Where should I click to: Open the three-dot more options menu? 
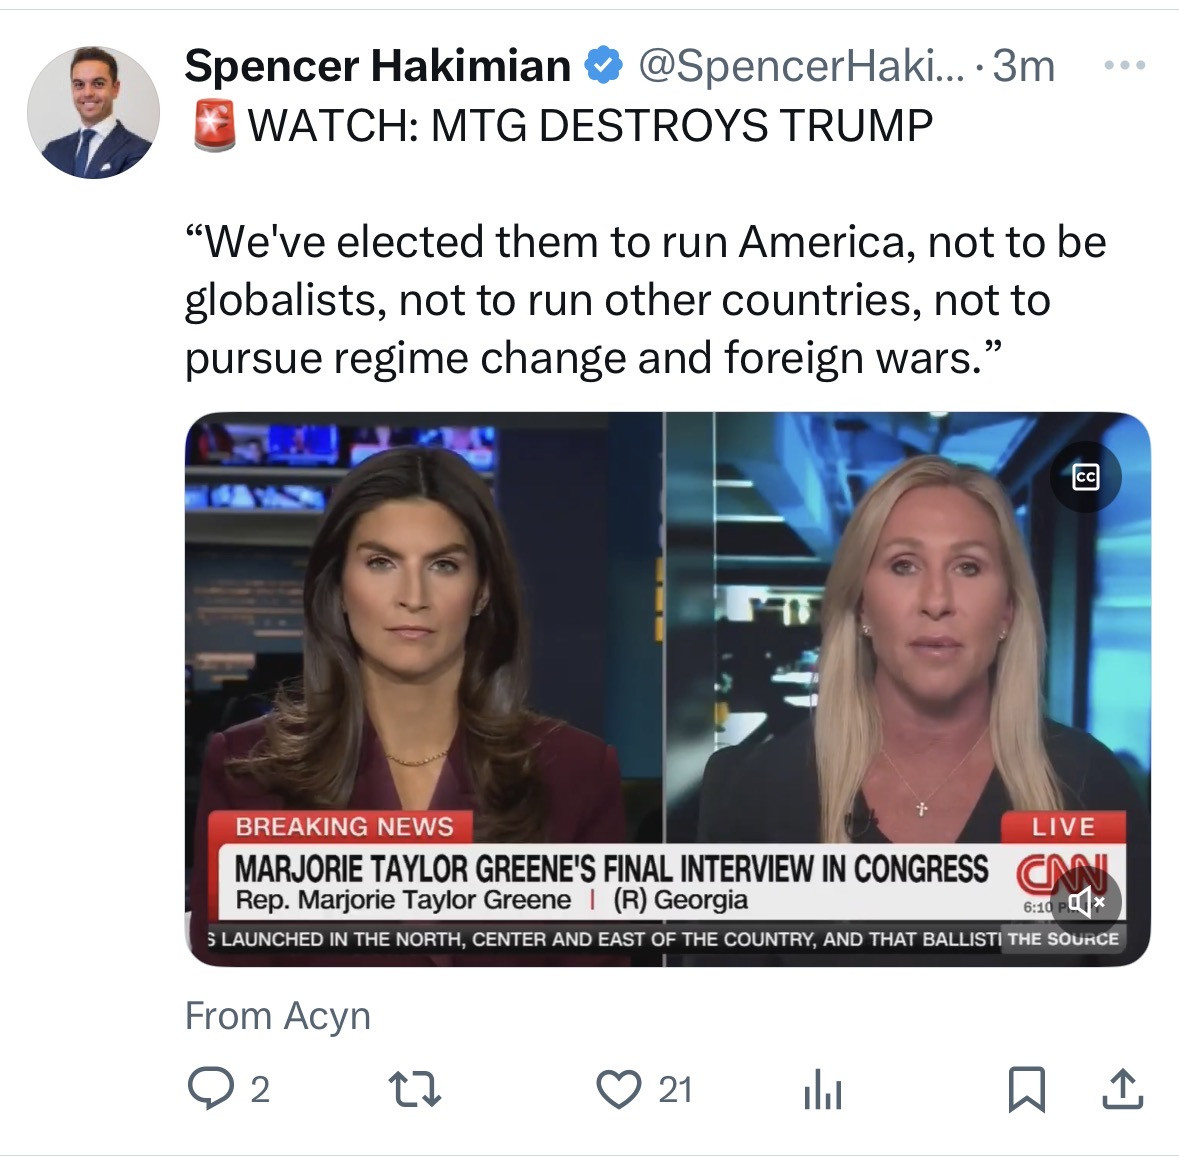(x=1125, y=65)
